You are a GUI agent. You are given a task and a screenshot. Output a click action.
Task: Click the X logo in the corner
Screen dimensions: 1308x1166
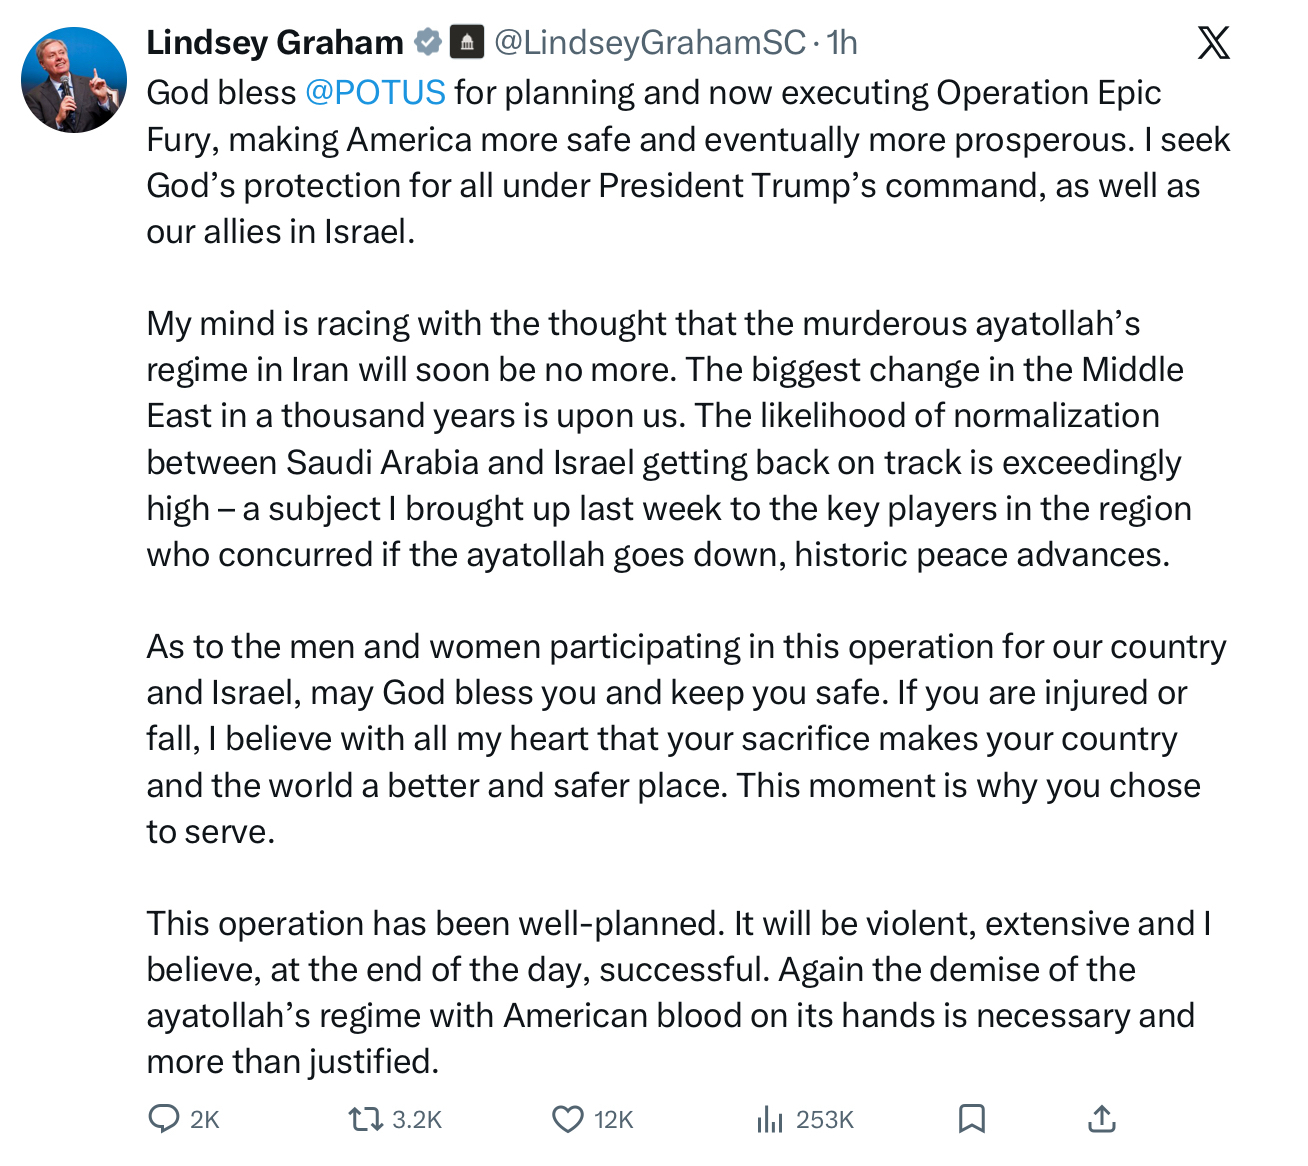tap(1213, 43)
